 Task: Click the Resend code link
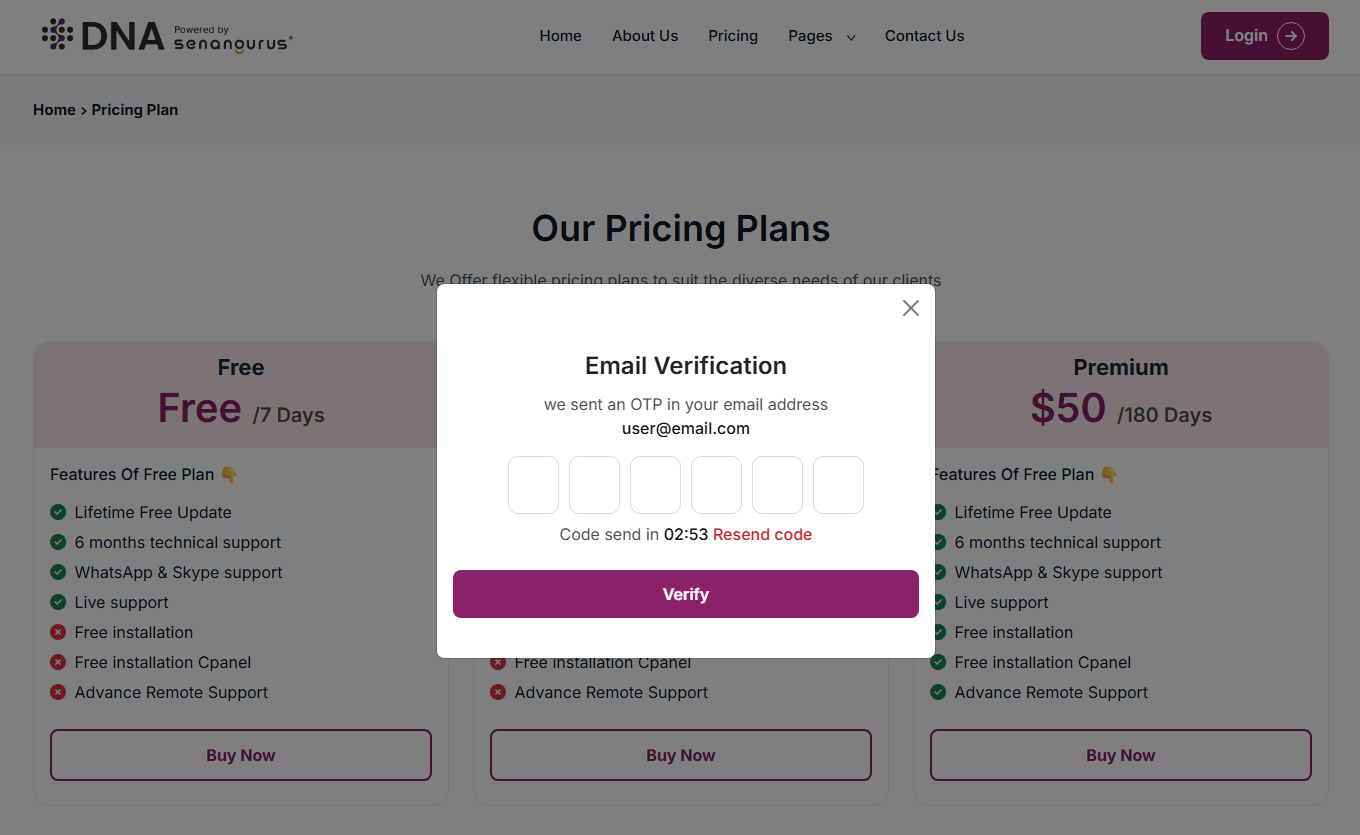tap(762, 534)
